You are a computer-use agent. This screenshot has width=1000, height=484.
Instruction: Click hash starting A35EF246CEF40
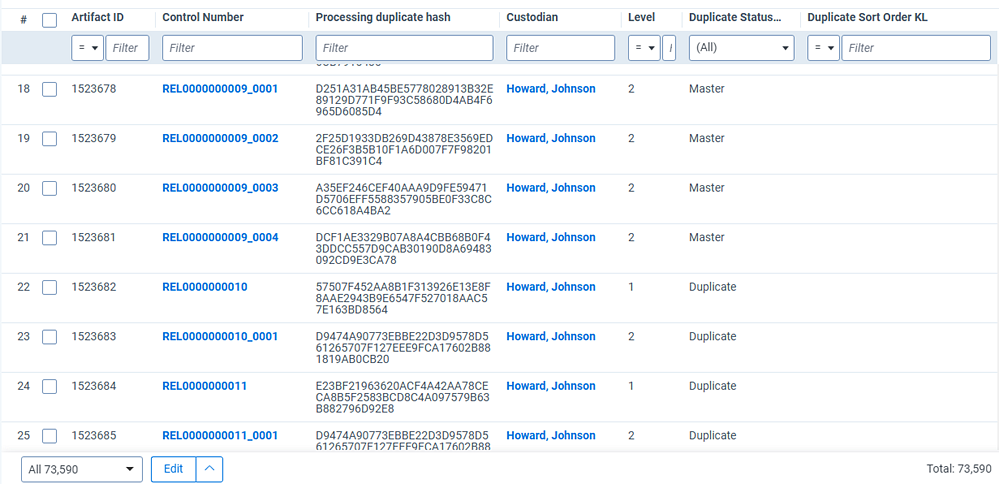(x=404, y=200)
